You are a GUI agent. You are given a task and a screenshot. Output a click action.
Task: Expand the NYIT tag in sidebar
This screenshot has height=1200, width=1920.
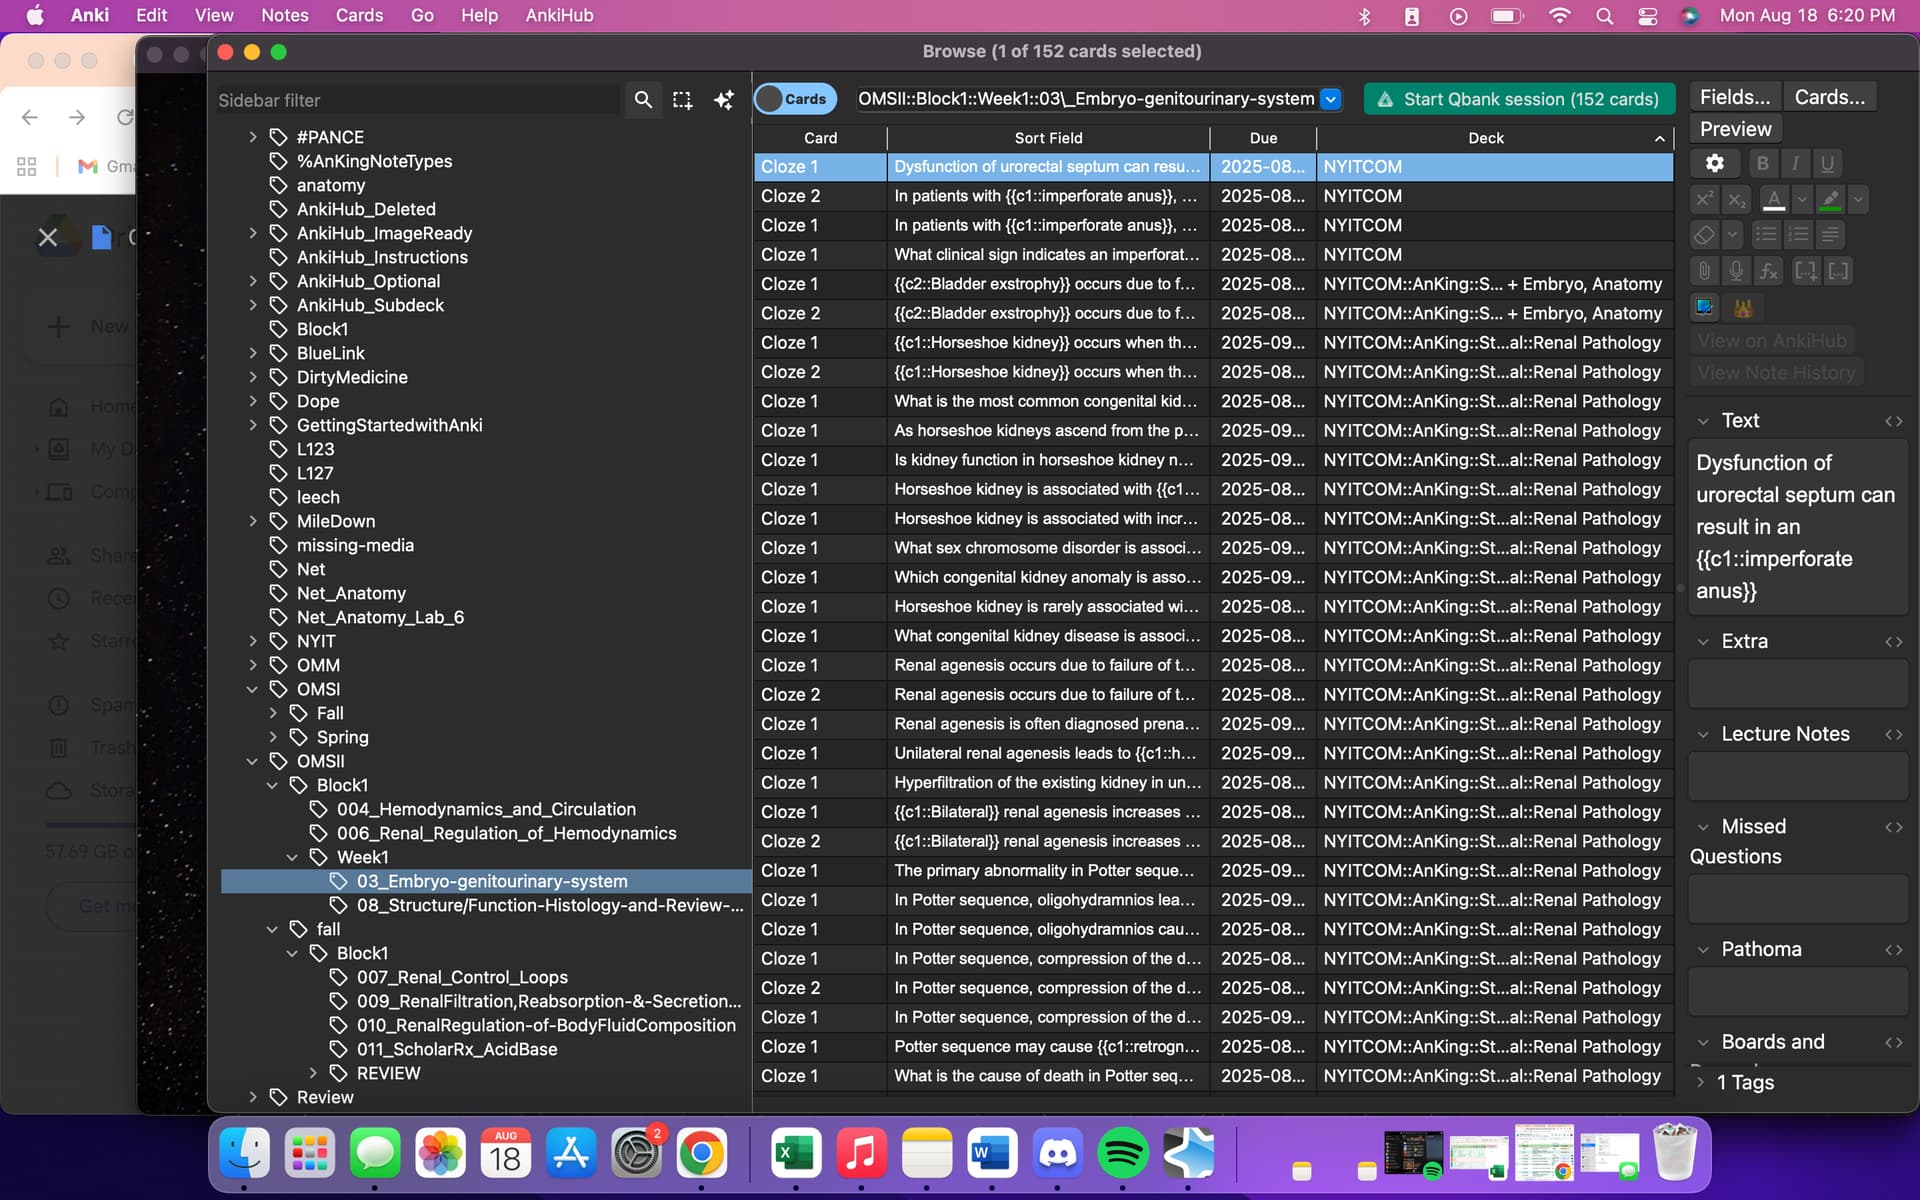[x=253, y=641]
